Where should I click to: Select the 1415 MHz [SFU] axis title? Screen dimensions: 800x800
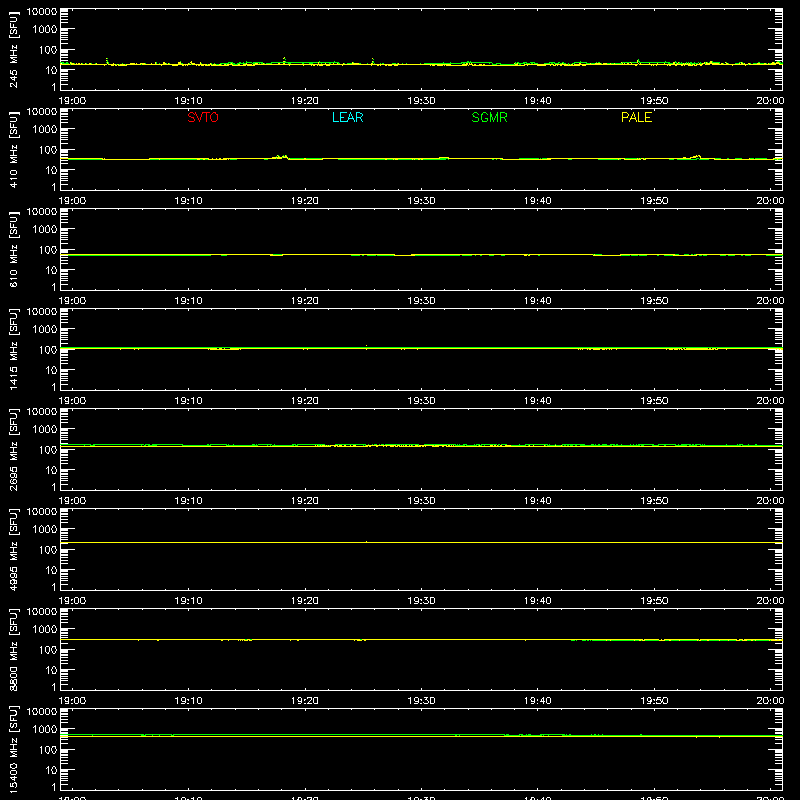point(13,349)
